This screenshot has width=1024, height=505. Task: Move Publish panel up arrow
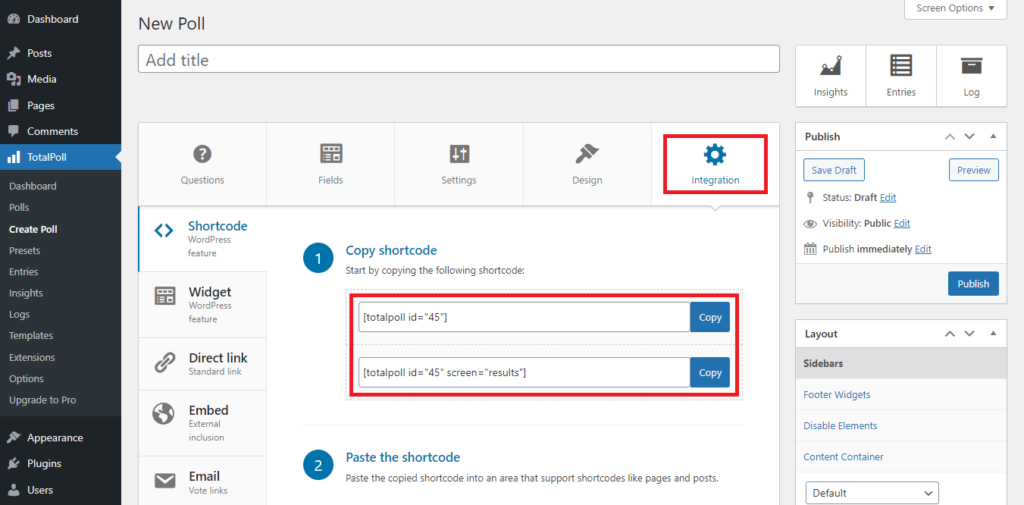950,137
